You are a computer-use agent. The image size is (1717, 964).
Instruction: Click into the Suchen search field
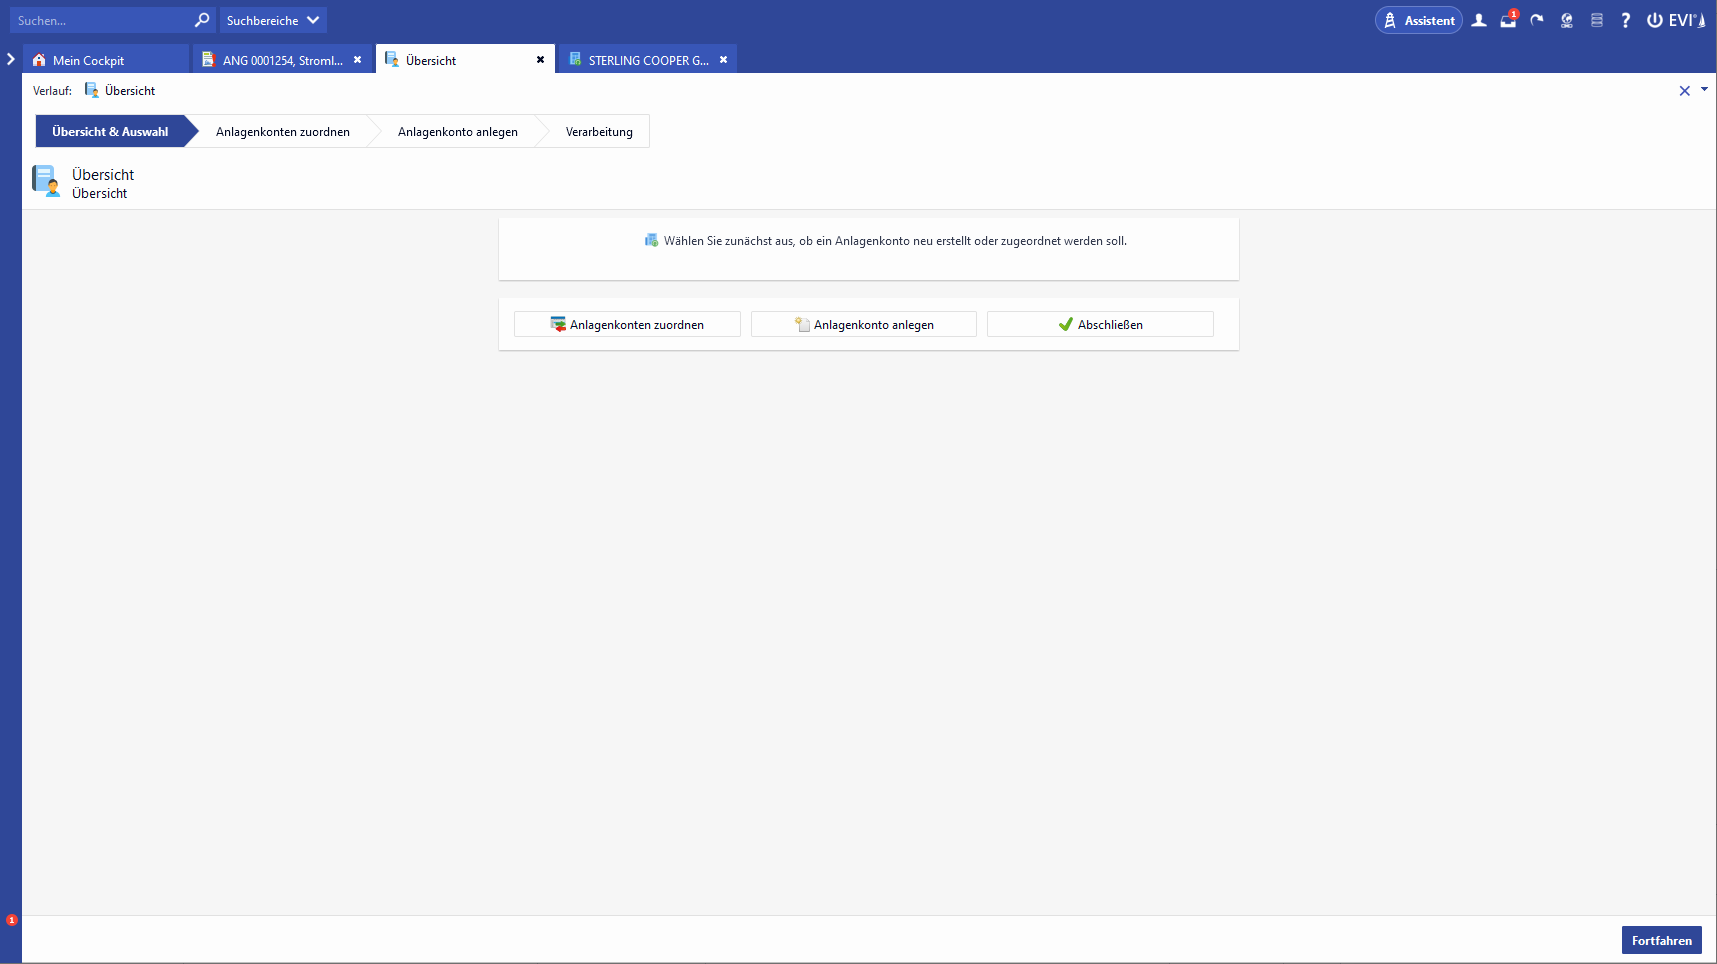pyautogui.click(x=100, y=20)
